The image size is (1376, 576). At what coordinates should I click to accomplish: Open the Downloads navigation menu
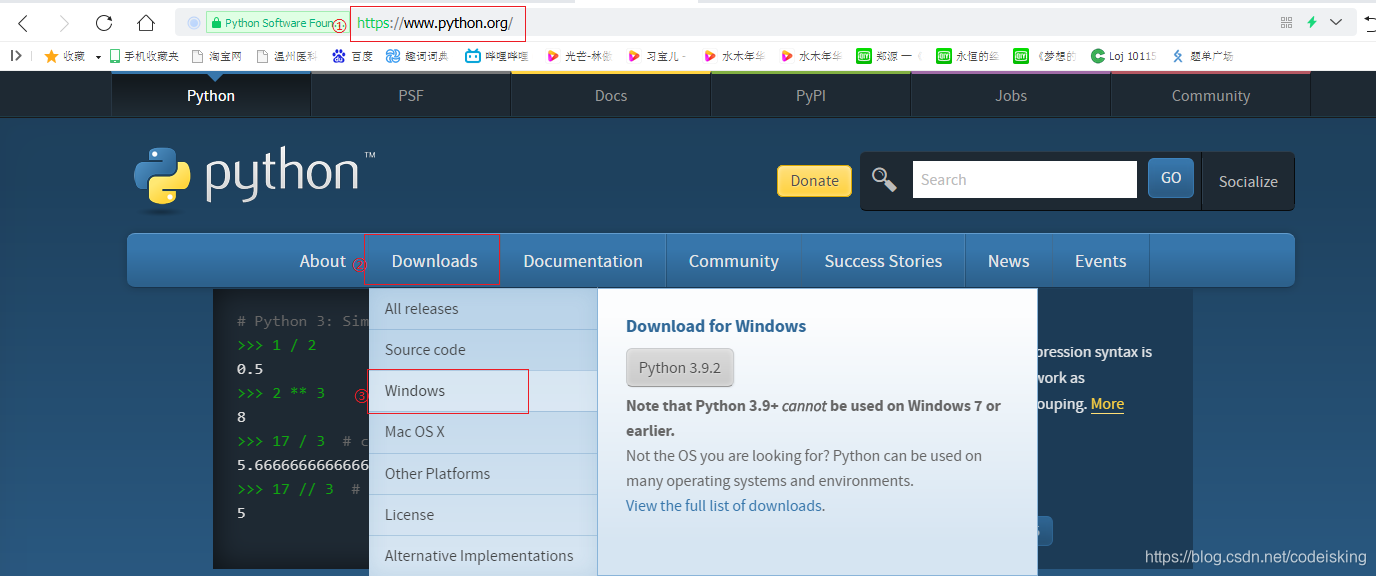click(435, 261)
